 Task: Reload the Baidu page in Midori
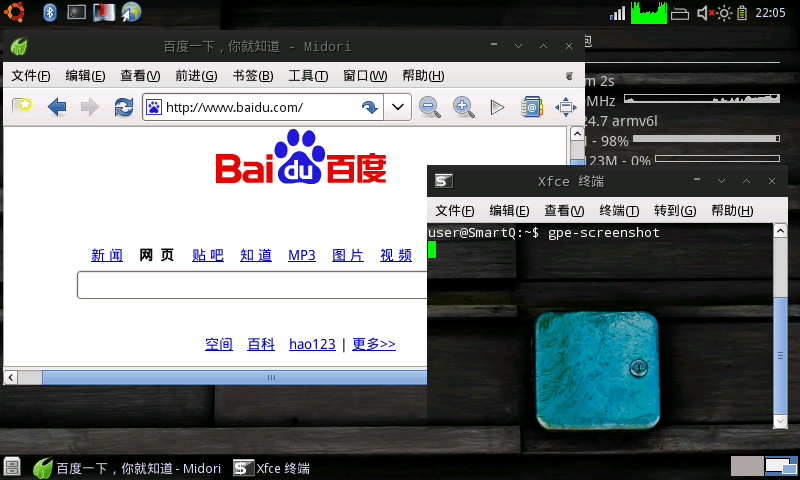pos(123,107)
